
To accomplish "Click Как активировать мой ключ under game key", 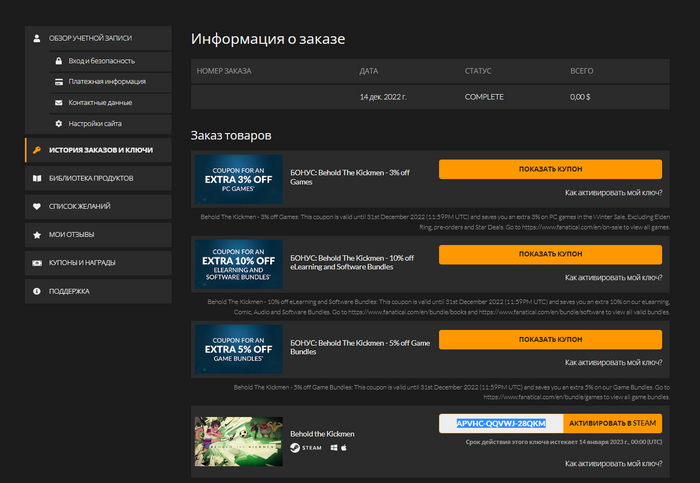I will [613, 464].
